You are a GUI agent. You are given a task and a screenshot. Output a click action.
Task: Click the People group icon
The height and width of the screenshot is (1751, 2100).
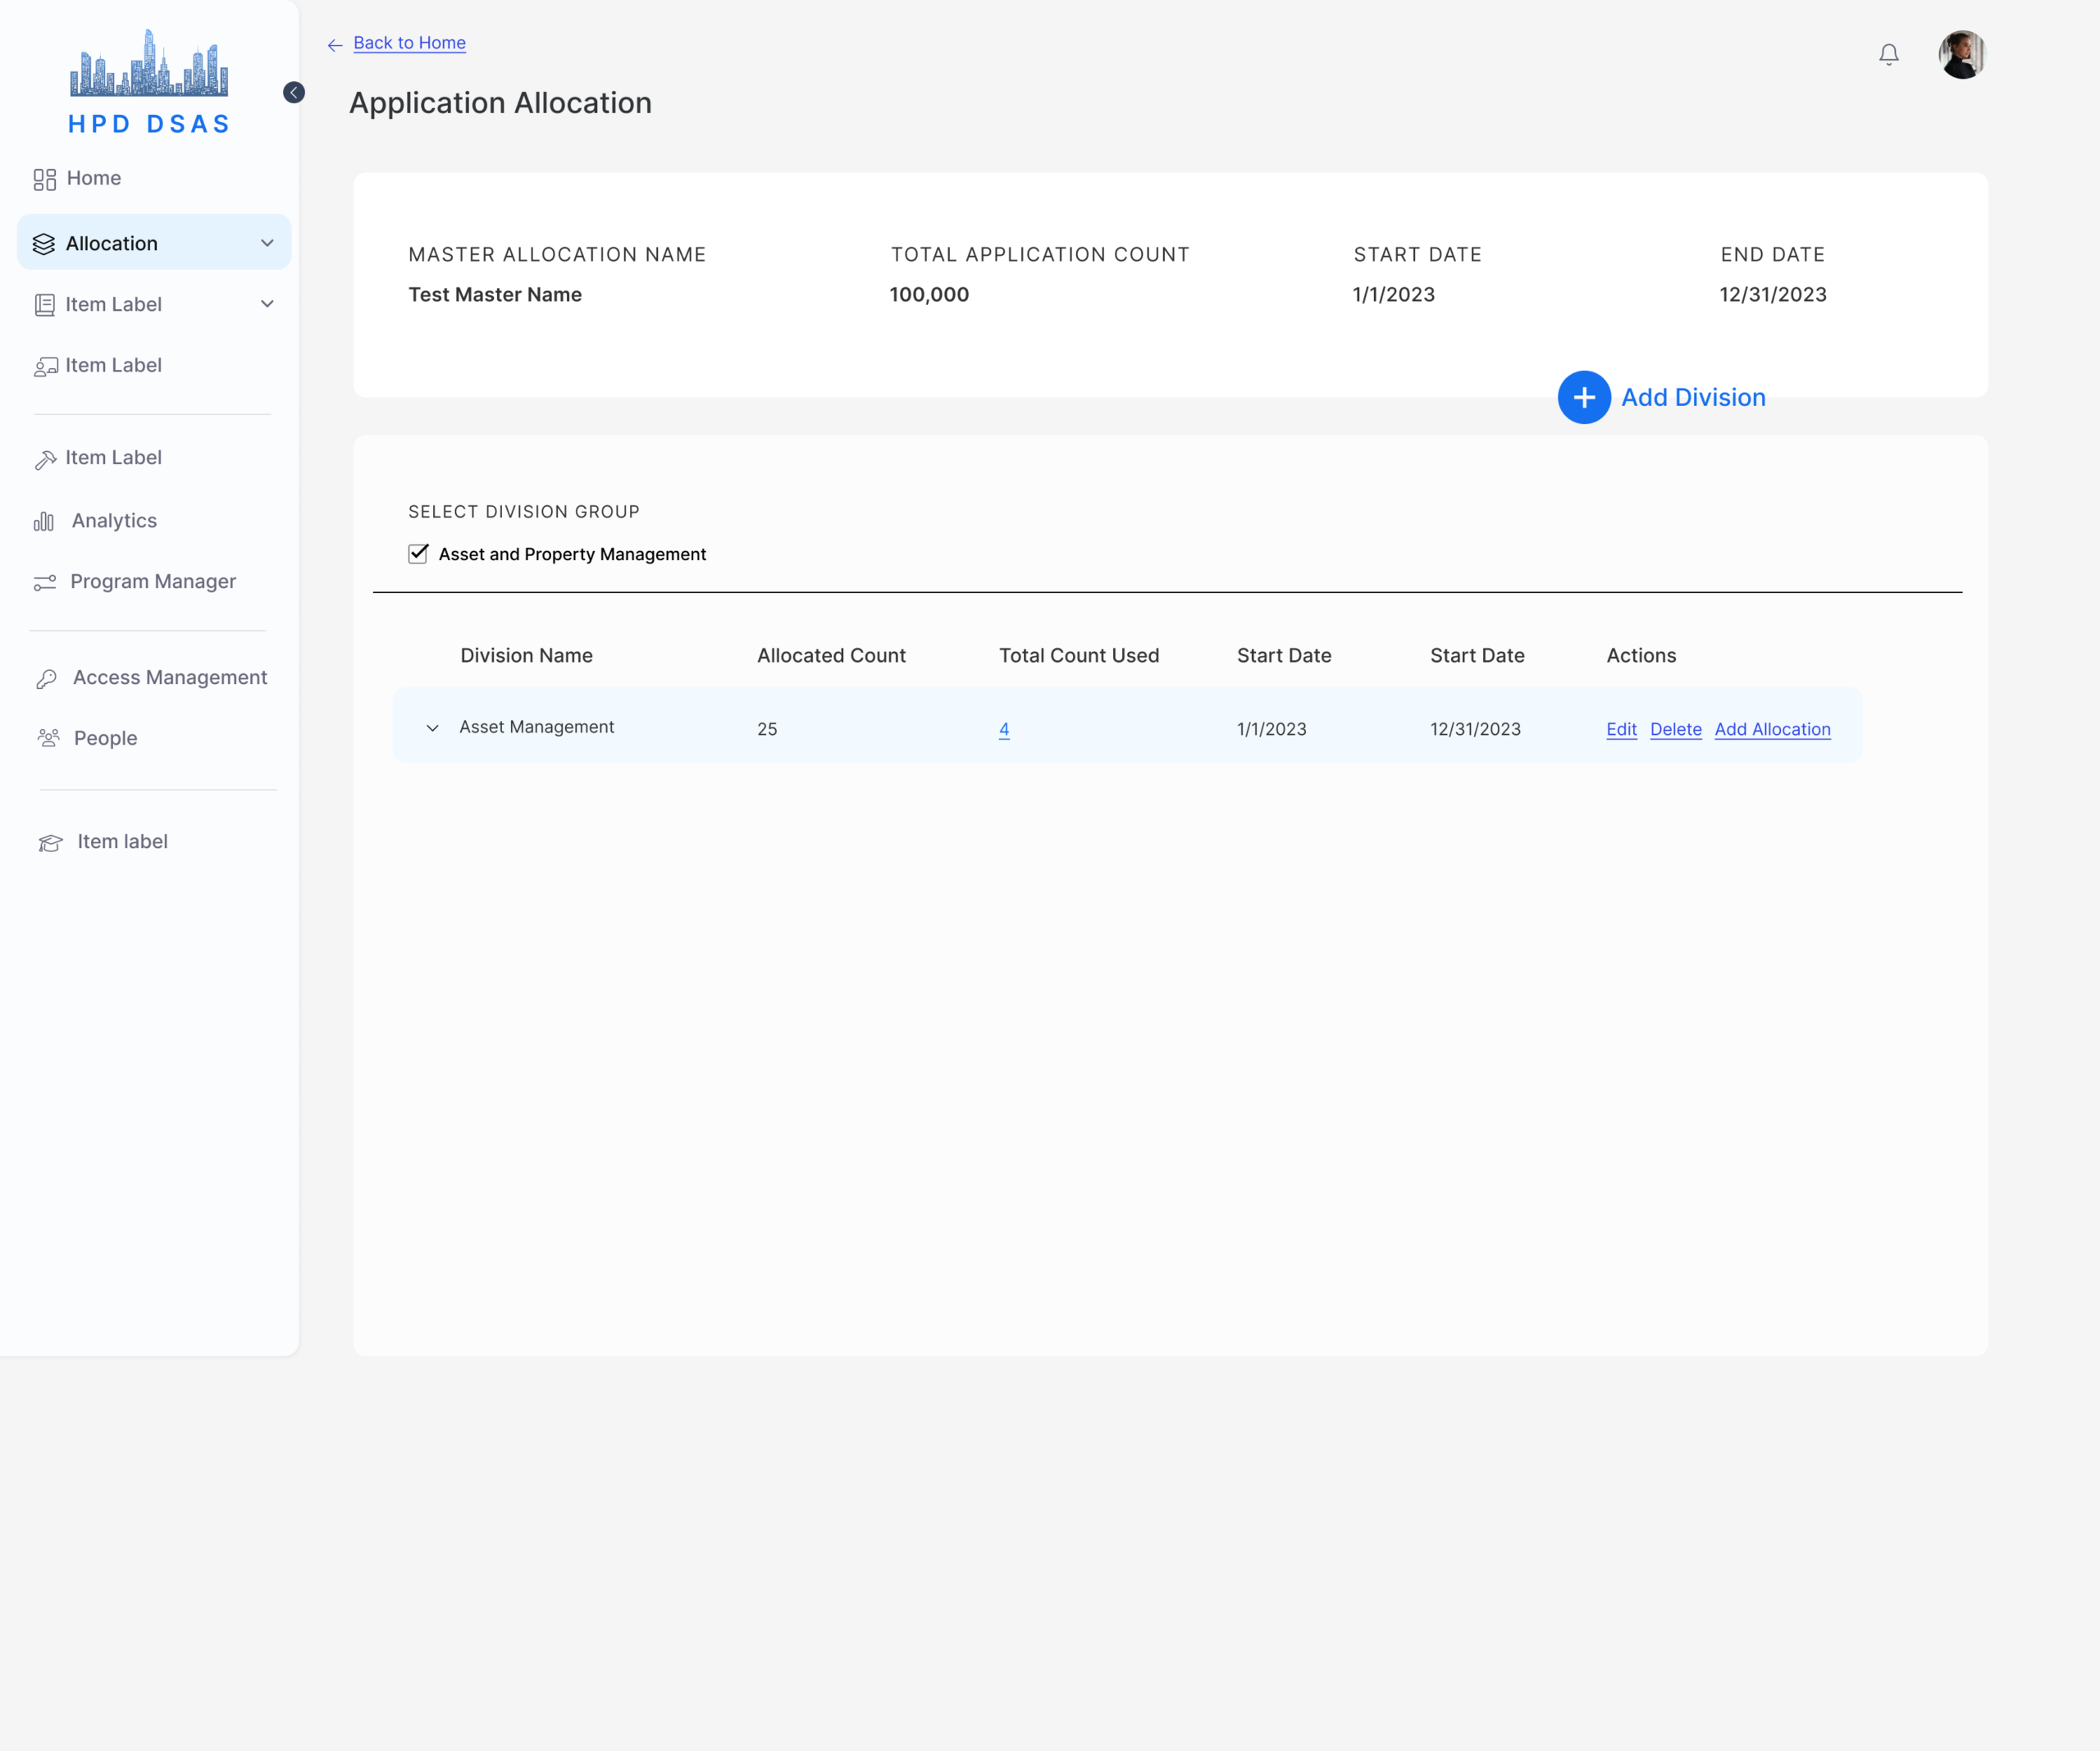pyautogui.click(x=48, y=738)
